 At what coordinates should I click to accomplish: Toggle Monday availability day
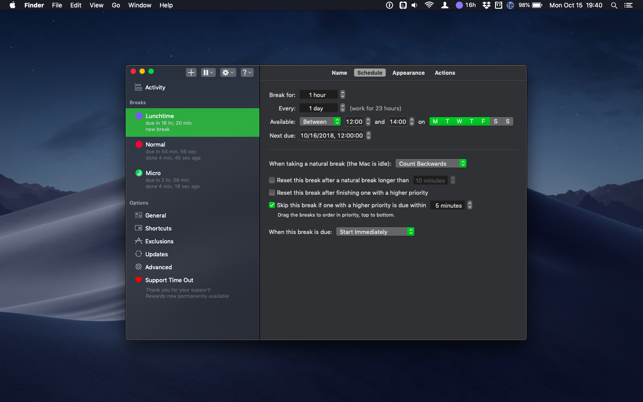pyautogui.click(x=435, y=121)
